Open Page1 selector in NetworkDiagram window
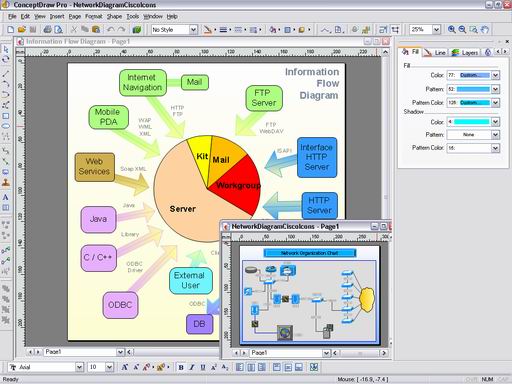Screen dimensions: 512x384 (x=326, y=353)
